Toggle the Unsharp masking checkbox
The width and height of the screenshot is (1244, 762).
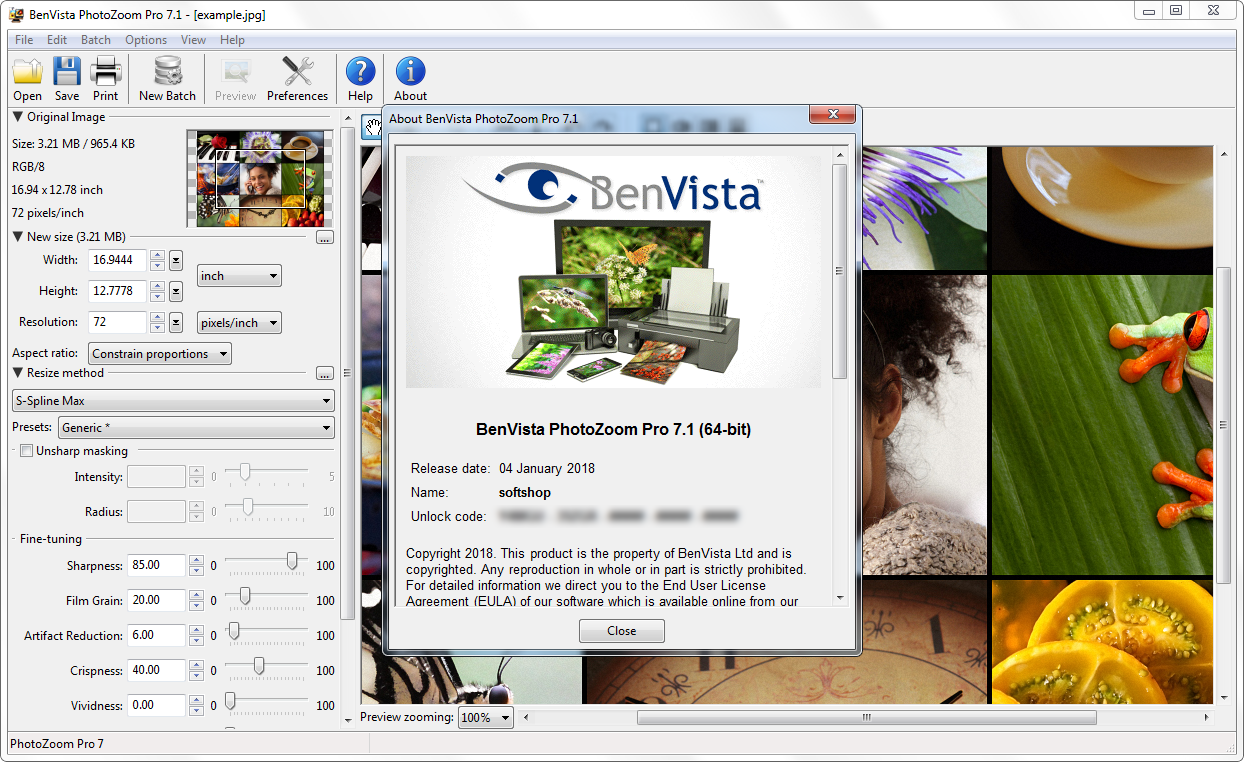[x=26, y=451]
